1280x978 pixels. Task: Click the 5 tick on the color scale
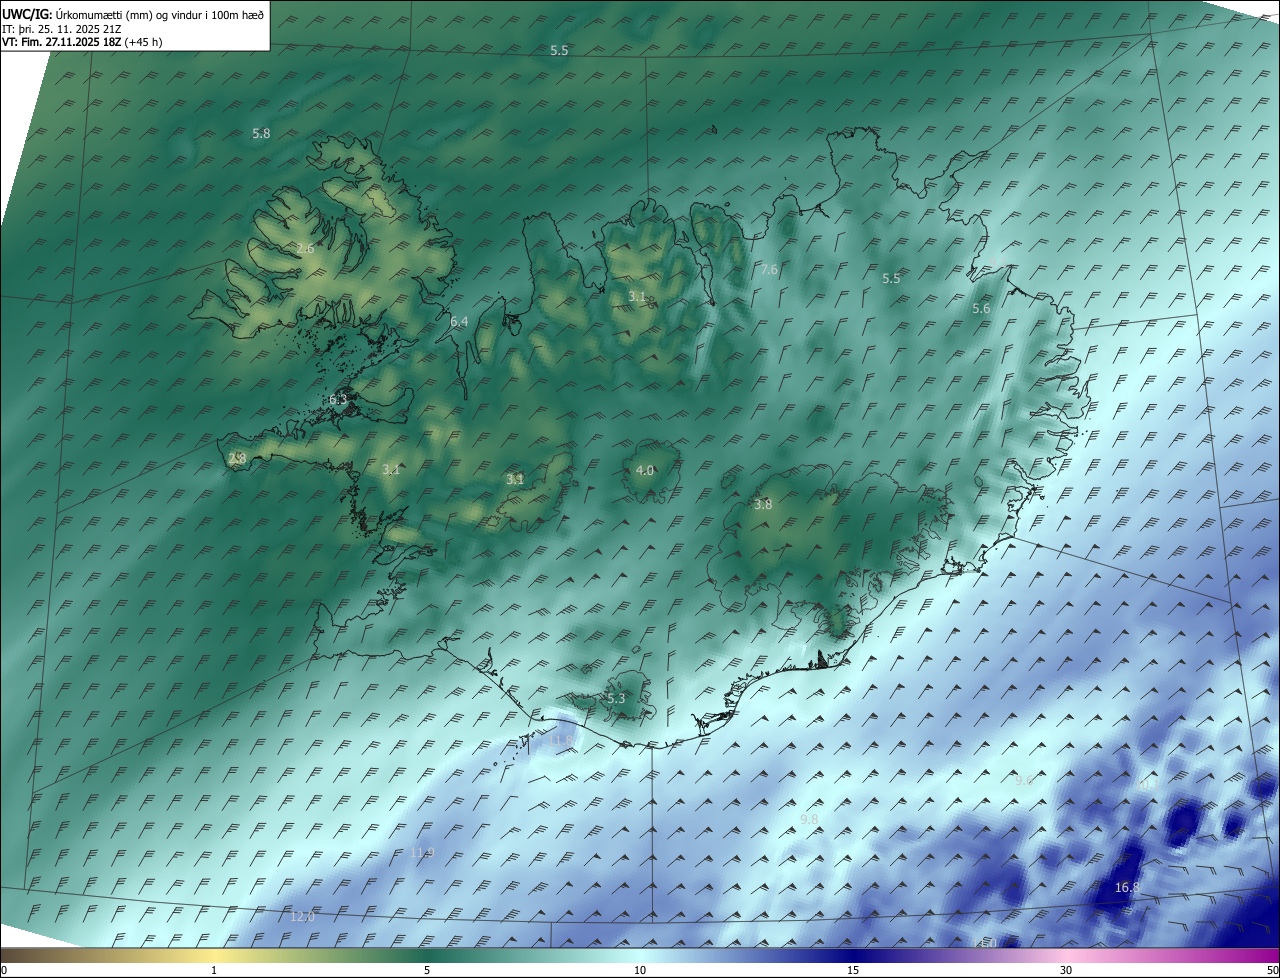tap(427, 970)
